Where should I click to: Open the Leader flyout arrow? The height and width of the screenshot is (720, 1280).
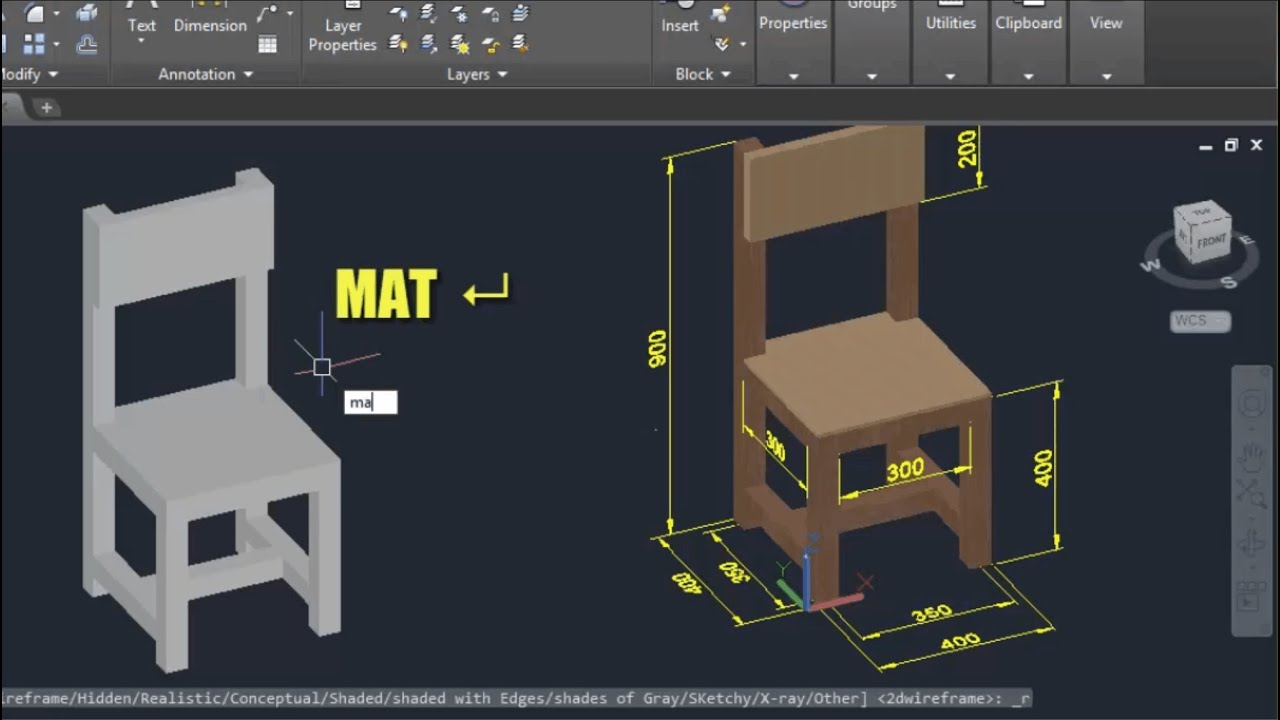tap(290, 14)
